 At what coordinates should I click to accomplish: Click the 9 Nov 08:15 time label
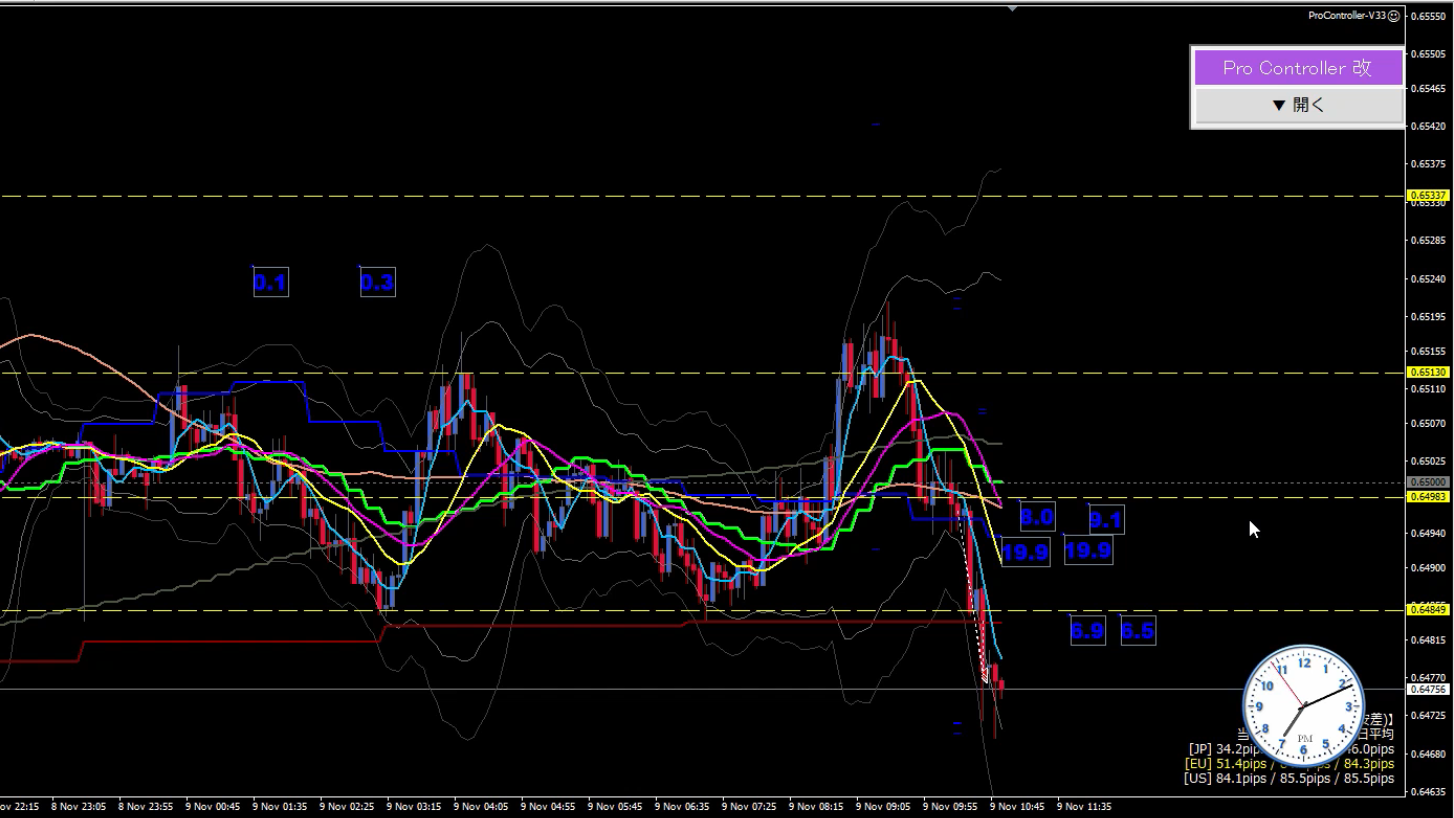(815, 806)
